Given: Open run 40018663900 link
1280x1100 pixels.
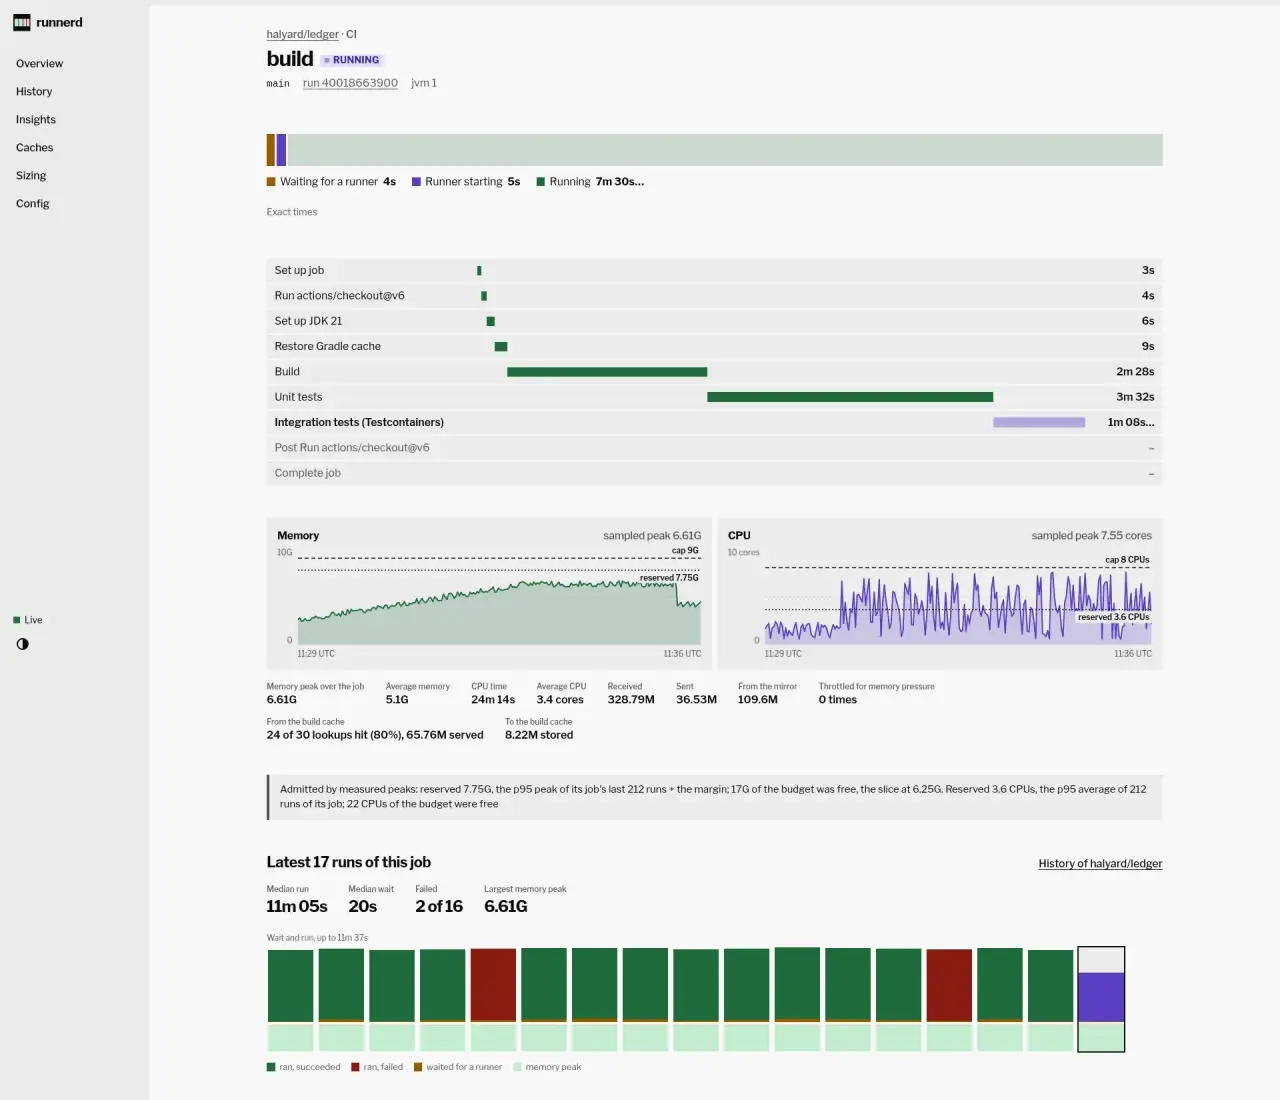Looking at the screenshot, I should point(350,83).
